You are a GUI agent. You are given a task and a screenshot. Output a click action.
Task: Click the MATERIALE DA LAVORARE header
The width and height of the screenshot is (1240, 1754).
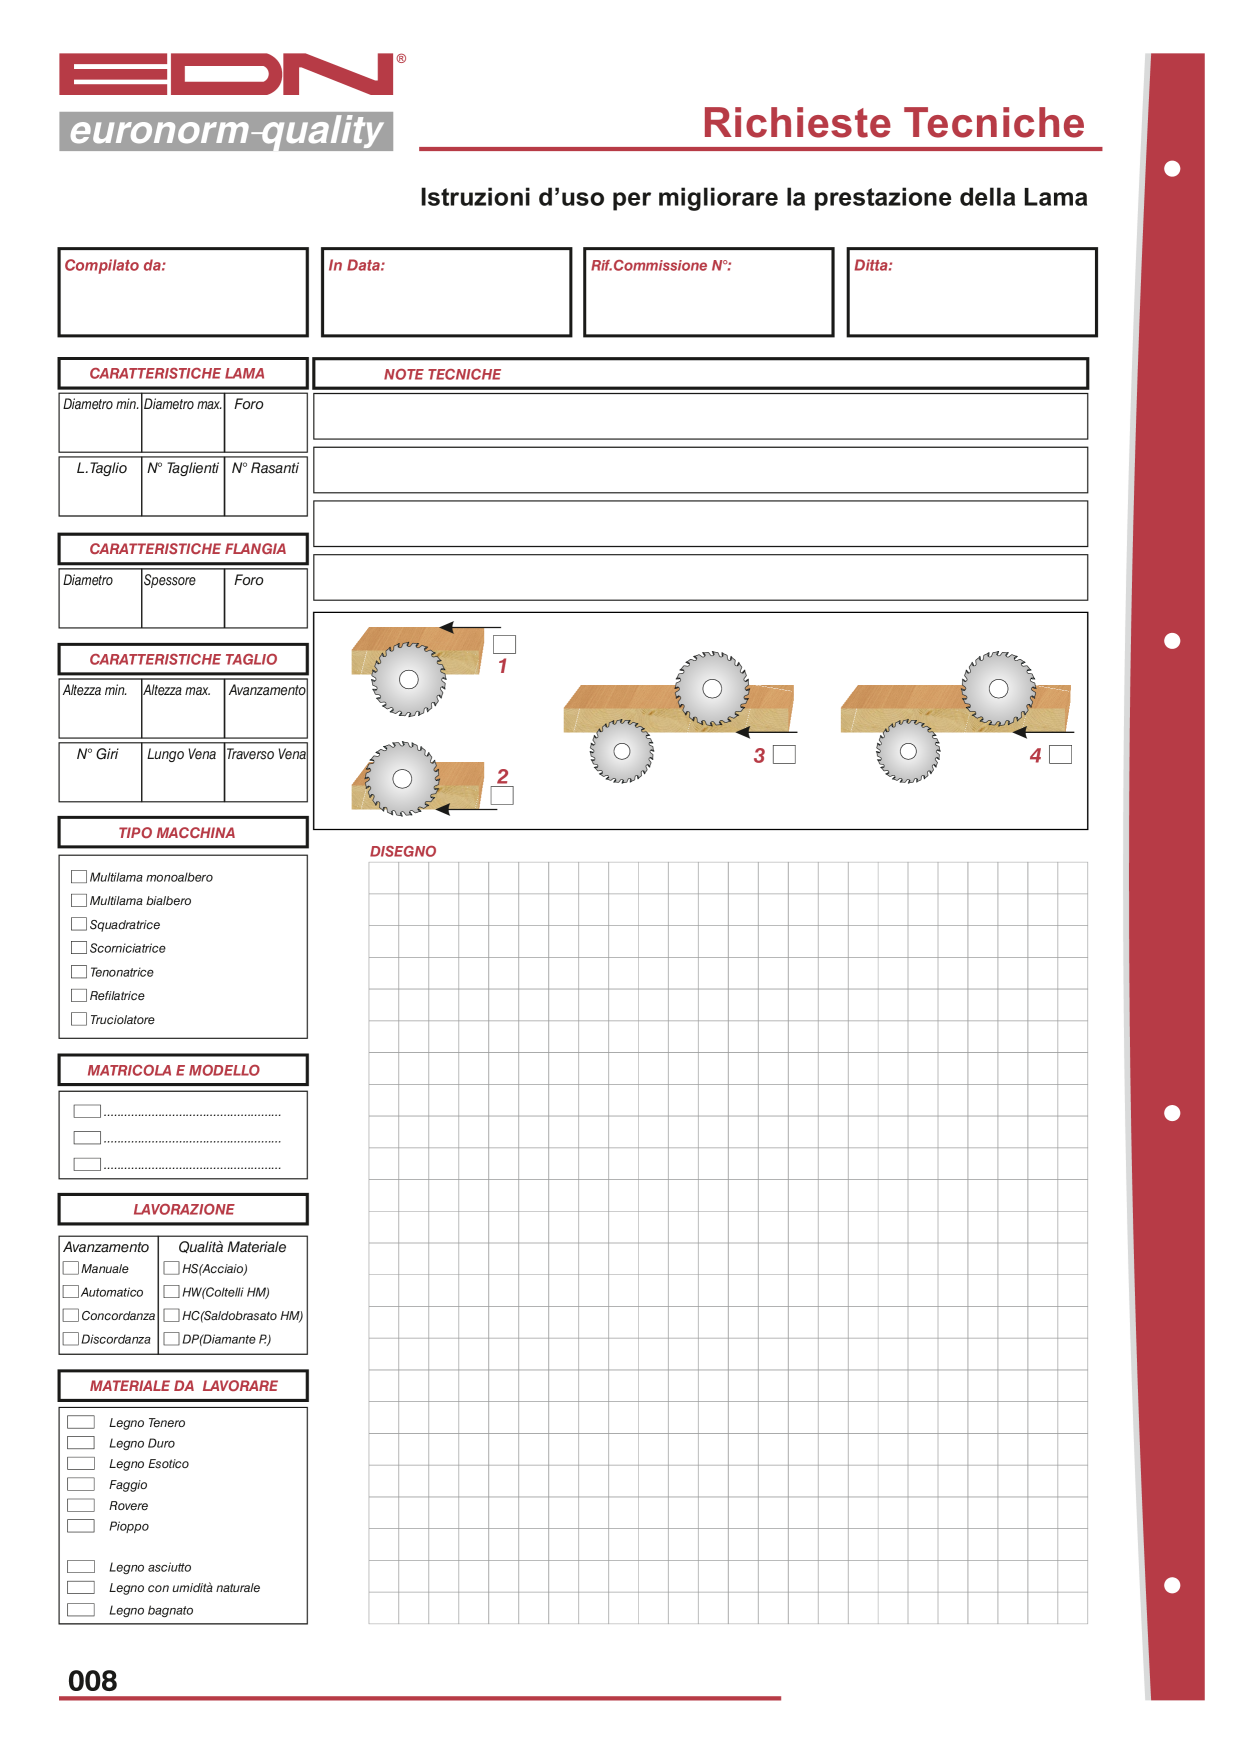pos(183,1386)
